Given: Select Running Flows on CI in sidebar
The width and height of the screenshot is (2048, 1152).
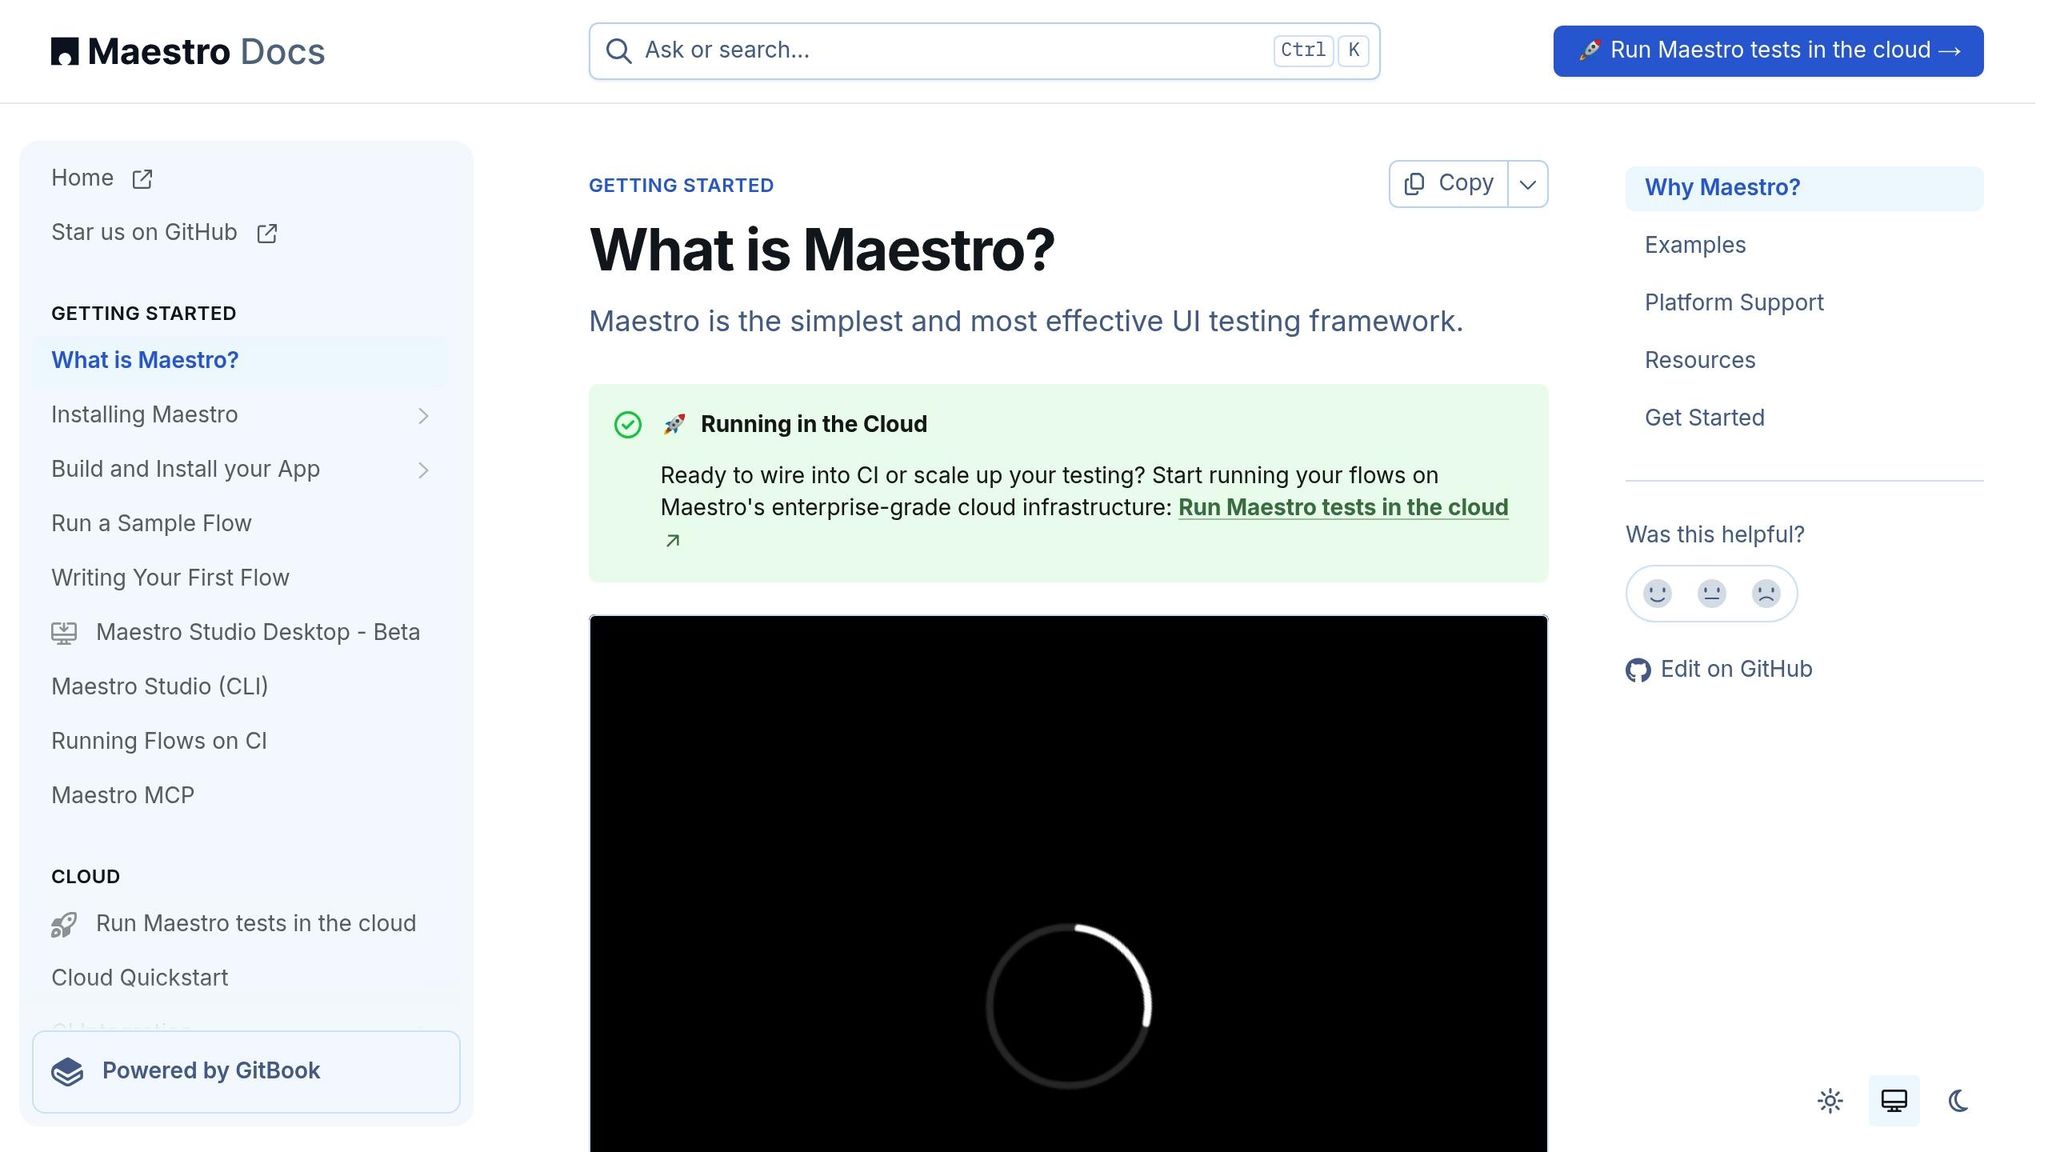Looking at the screenshot, I should 159,741.
